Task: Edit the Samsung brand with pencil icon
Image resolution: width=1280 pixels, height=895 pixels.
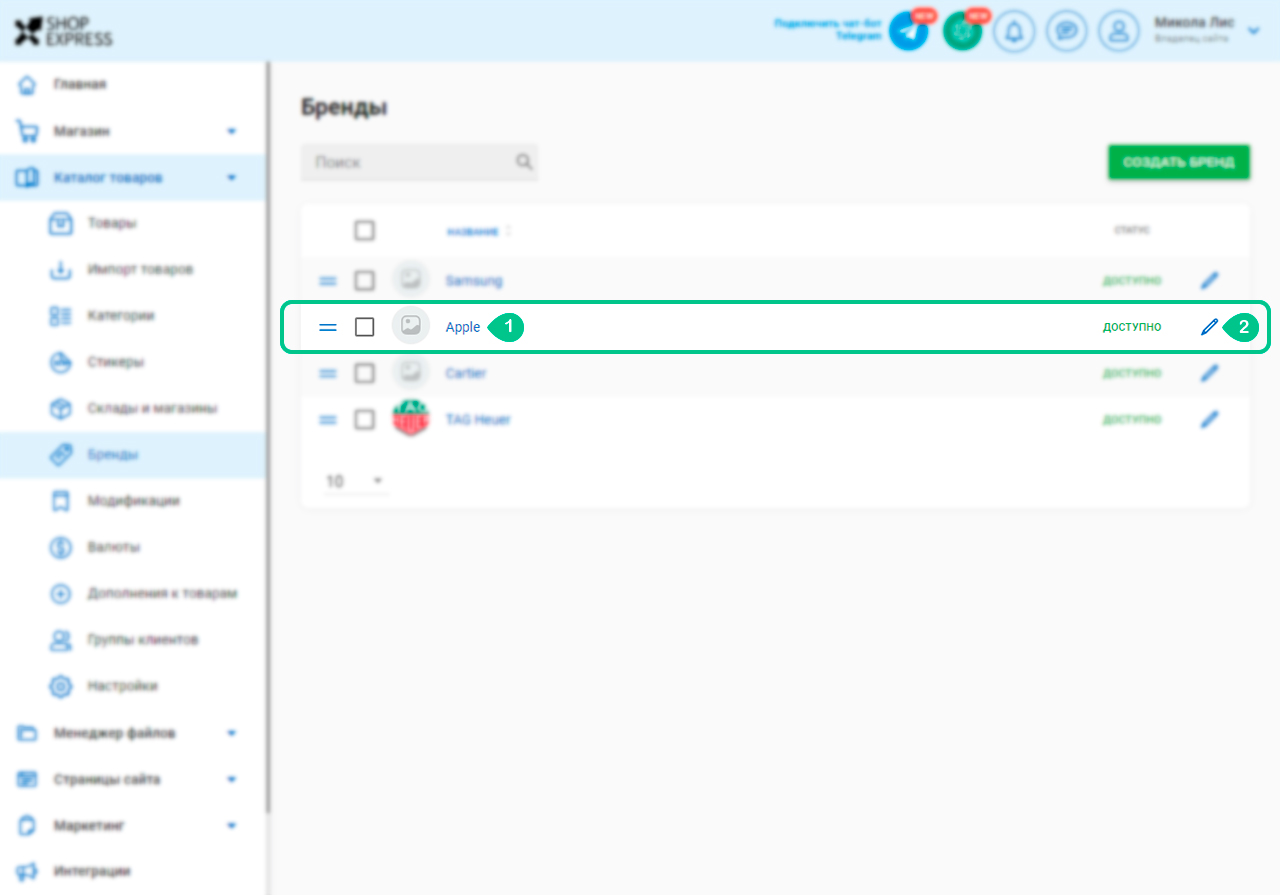Action: point(1210,281)
